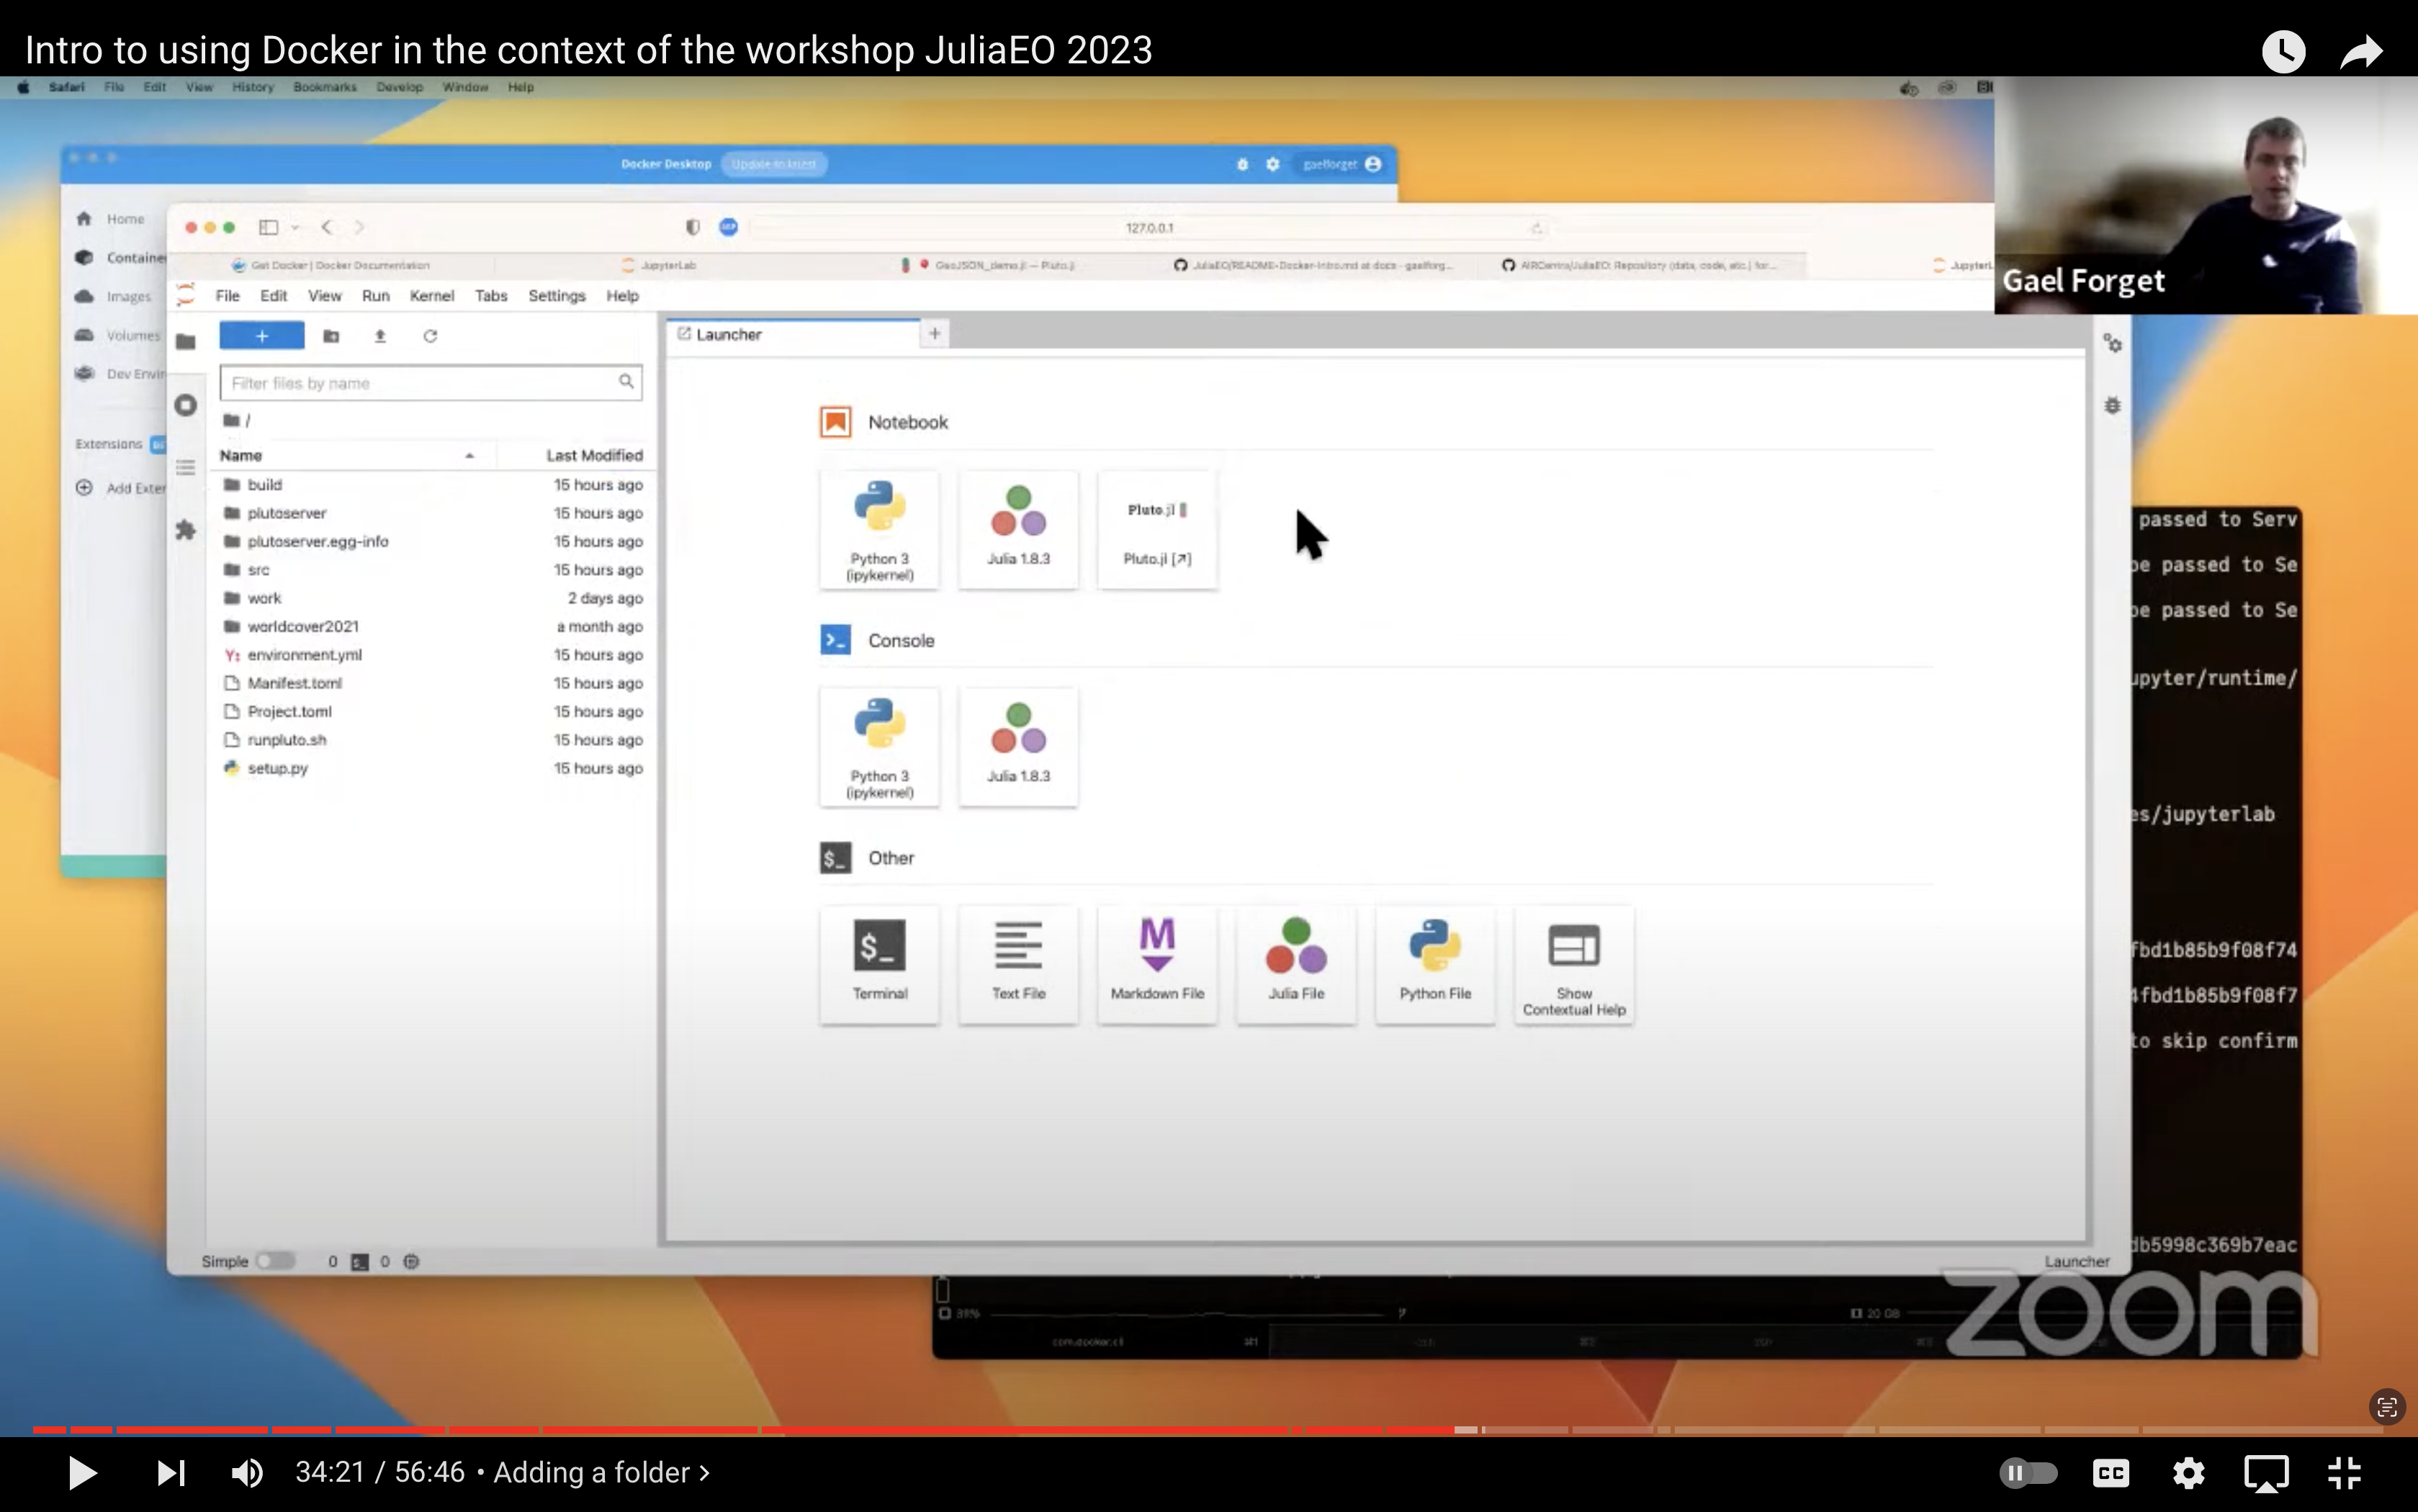Open Python 3 console launcher
2418x1512 pixels.
[879, 746]
